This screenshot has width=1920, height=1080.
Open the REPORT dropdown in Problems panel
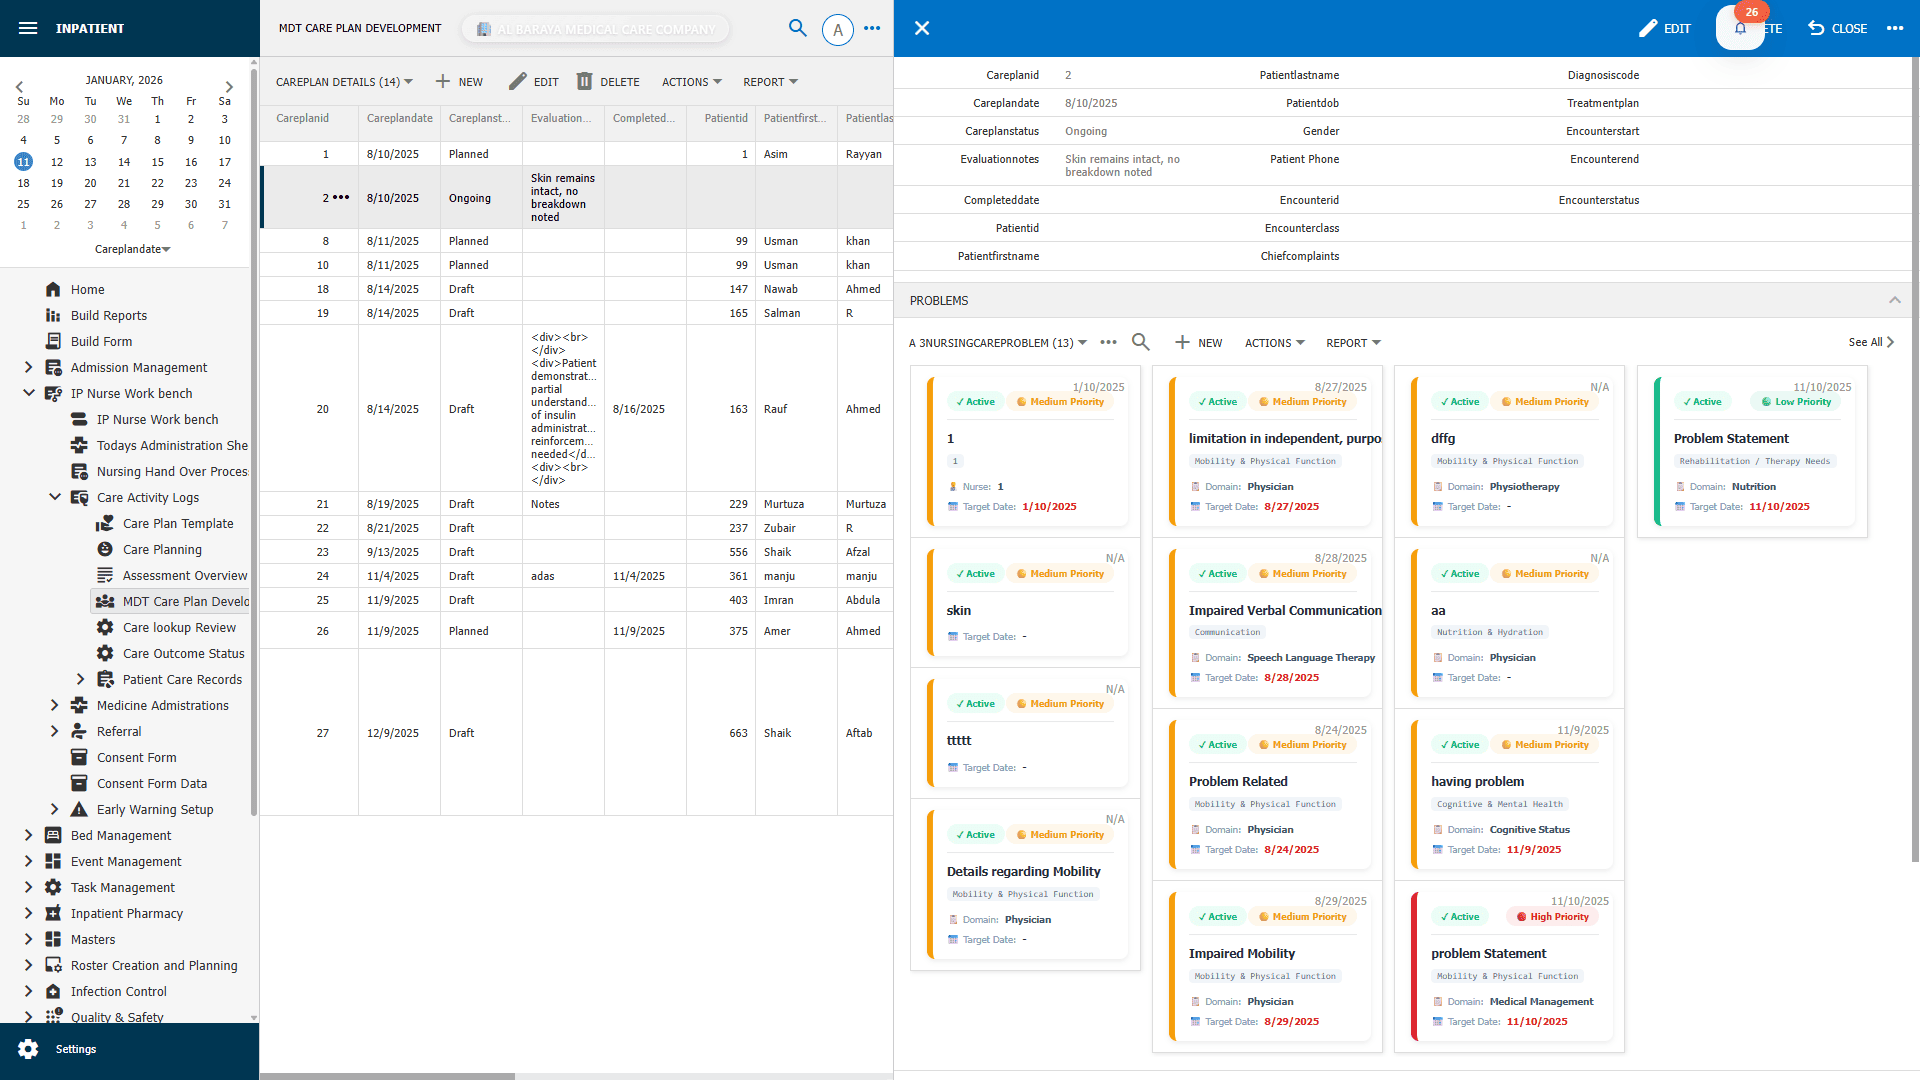coord(1352,342)
